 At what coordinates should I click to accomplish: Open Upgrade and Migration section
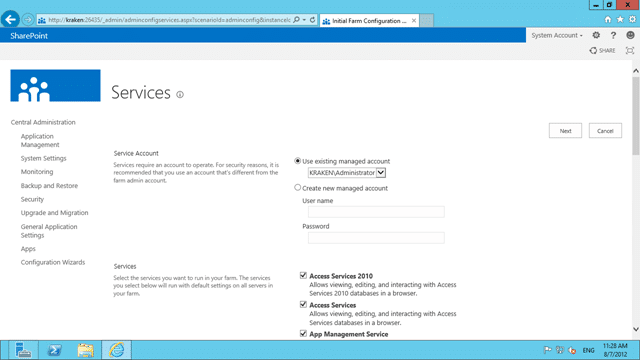pyautogui.click(x=54, y=213)
